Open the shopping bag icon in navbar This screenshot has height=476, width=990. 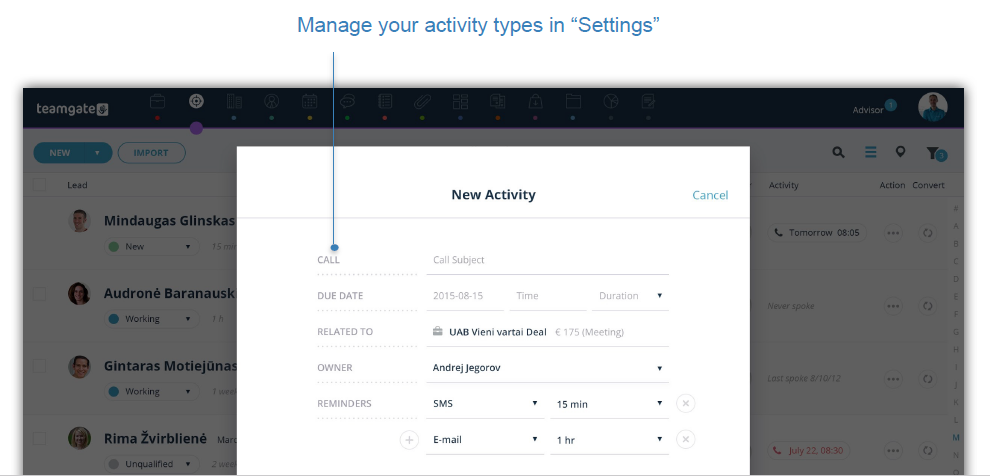[535, 101]
